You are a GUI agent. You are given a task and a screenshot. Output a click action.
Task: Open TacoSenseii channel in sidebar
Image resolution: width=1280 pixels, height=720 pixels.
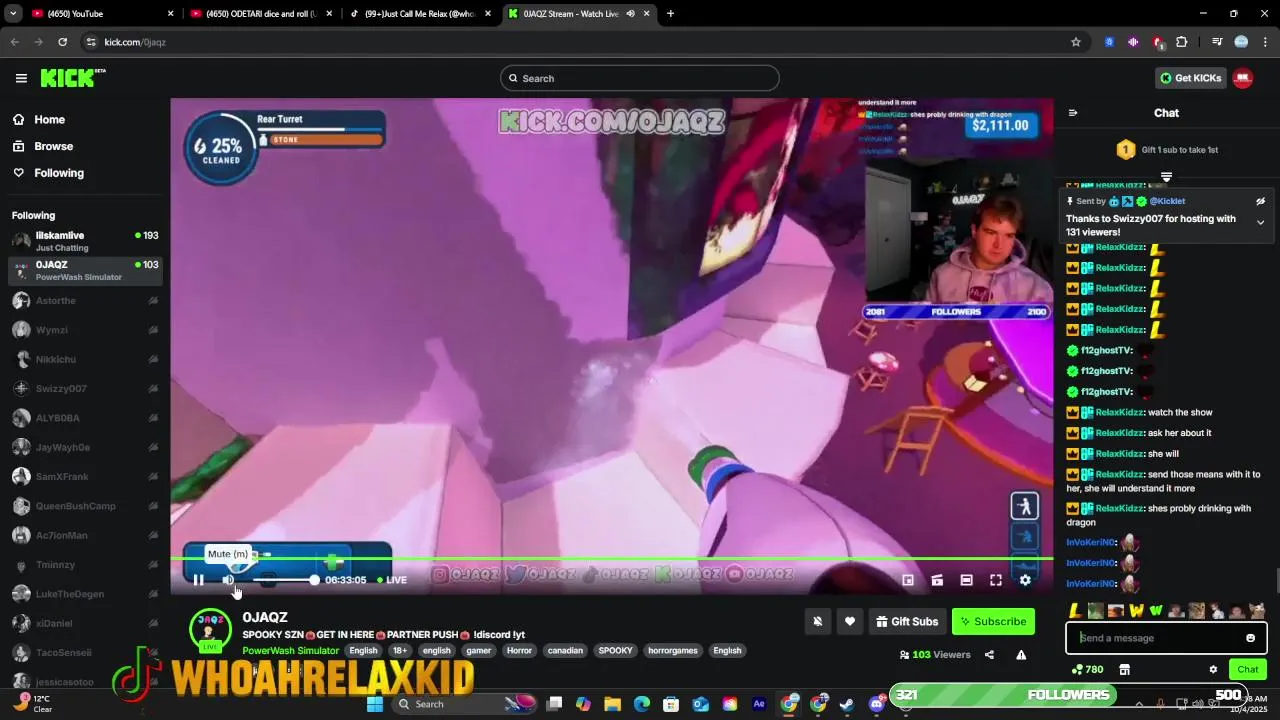click(x=85, y=652)
